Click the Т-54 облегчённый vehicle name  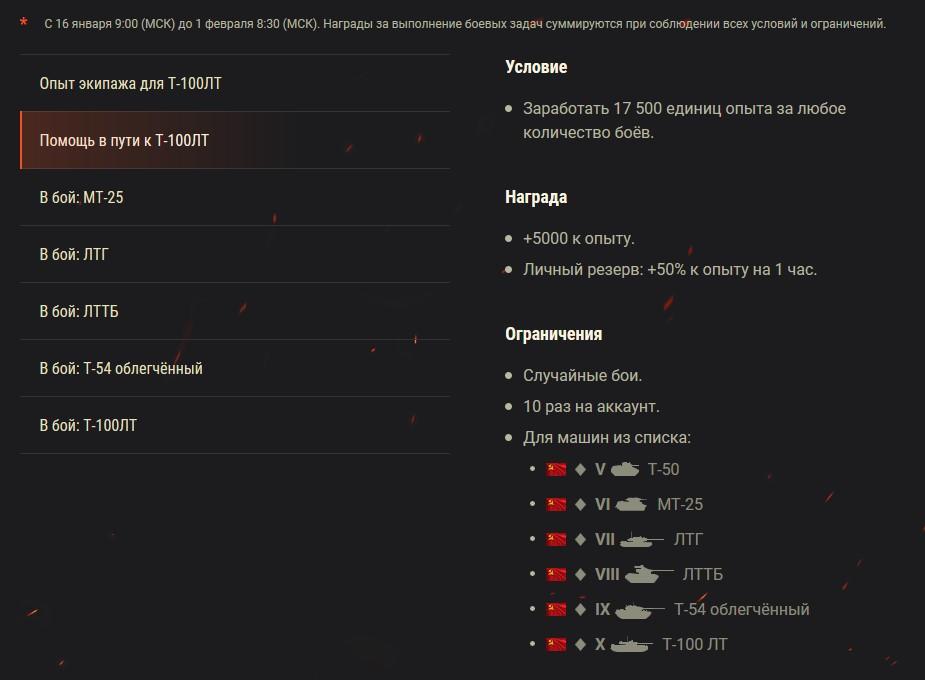(x=741, y=609)
